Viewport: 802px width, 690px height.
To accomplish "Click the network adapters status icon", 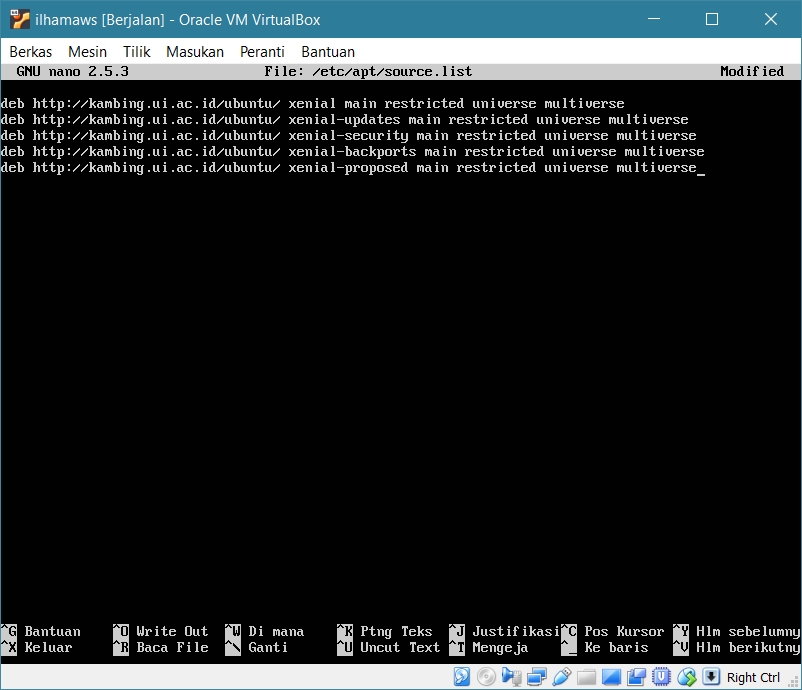I will click(x=536, y=677).
